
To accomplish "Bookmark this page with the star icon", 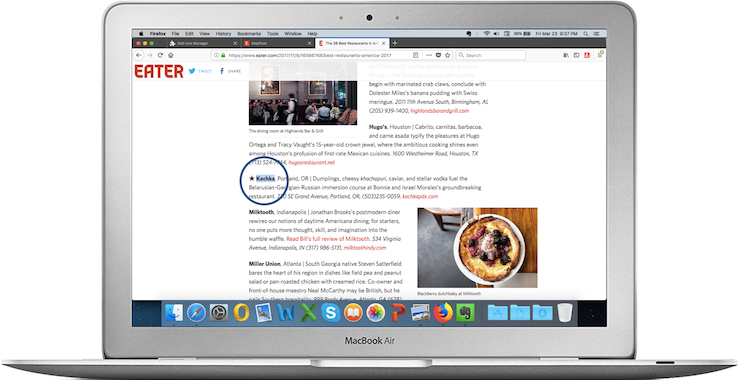I will (448, 55).
